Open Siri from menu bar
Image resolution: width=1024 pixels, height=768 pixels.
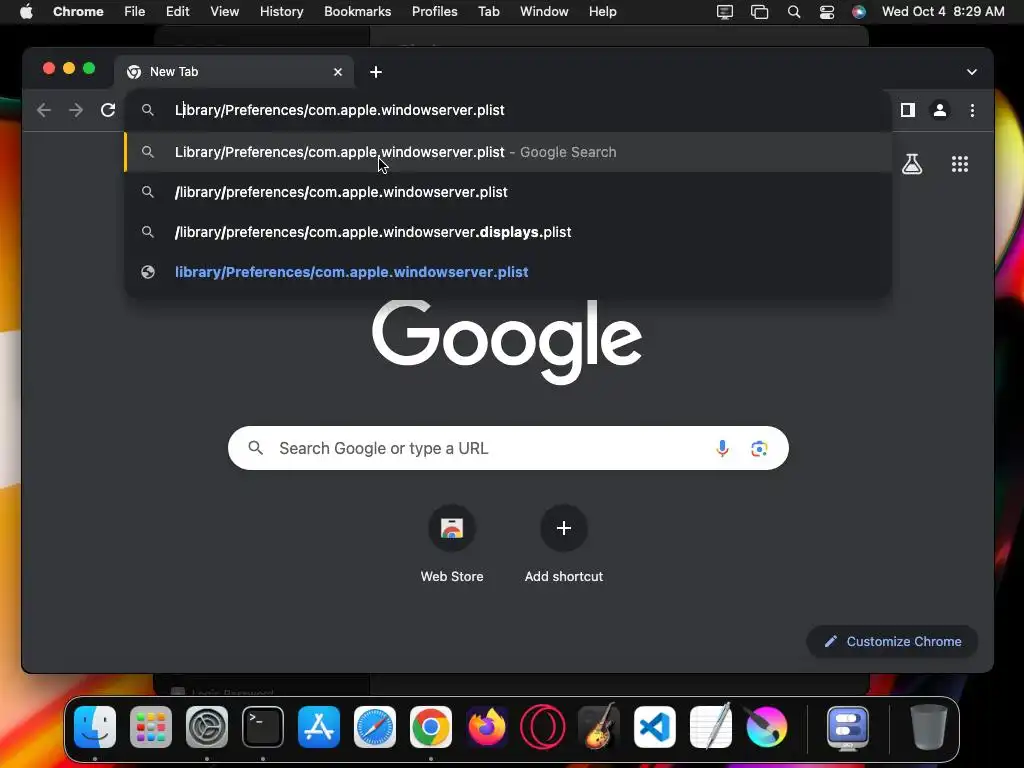(859, 12)
